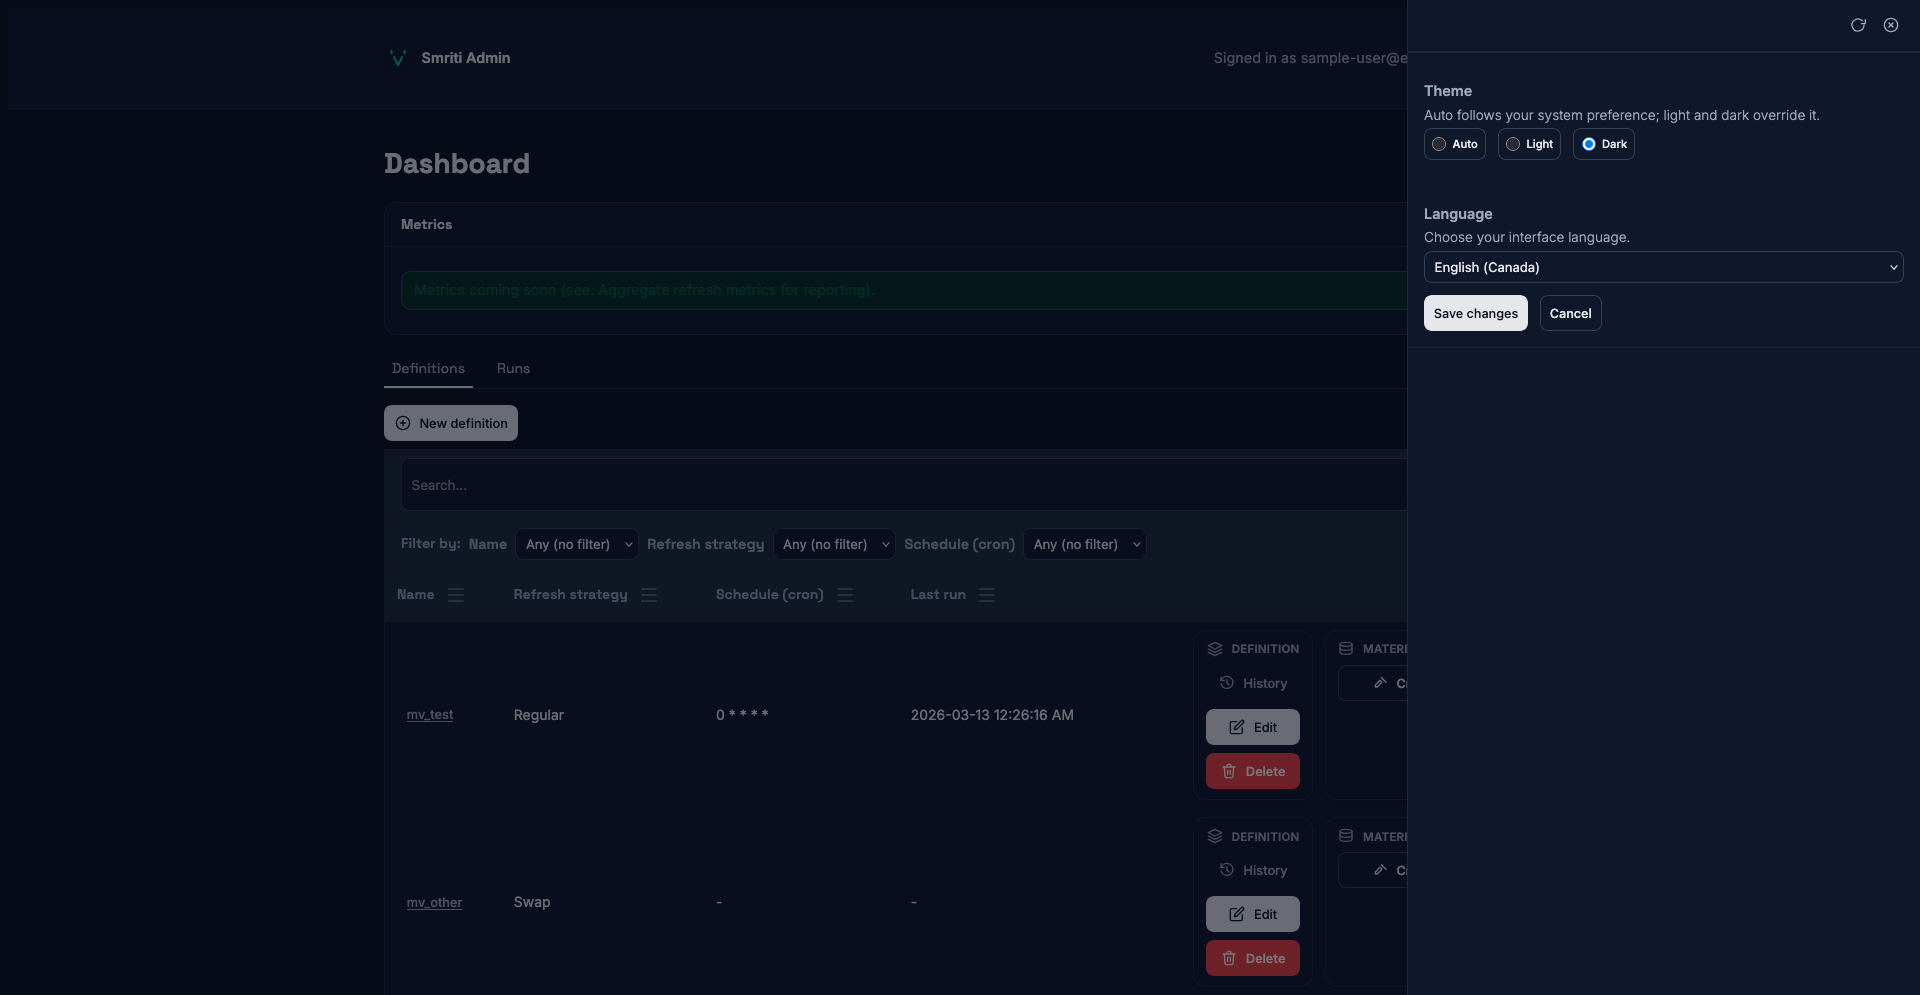The width and height of the screenshot is (1920, 995).
Task: Click Refresh strategy column menu icon
Action: 649,595
